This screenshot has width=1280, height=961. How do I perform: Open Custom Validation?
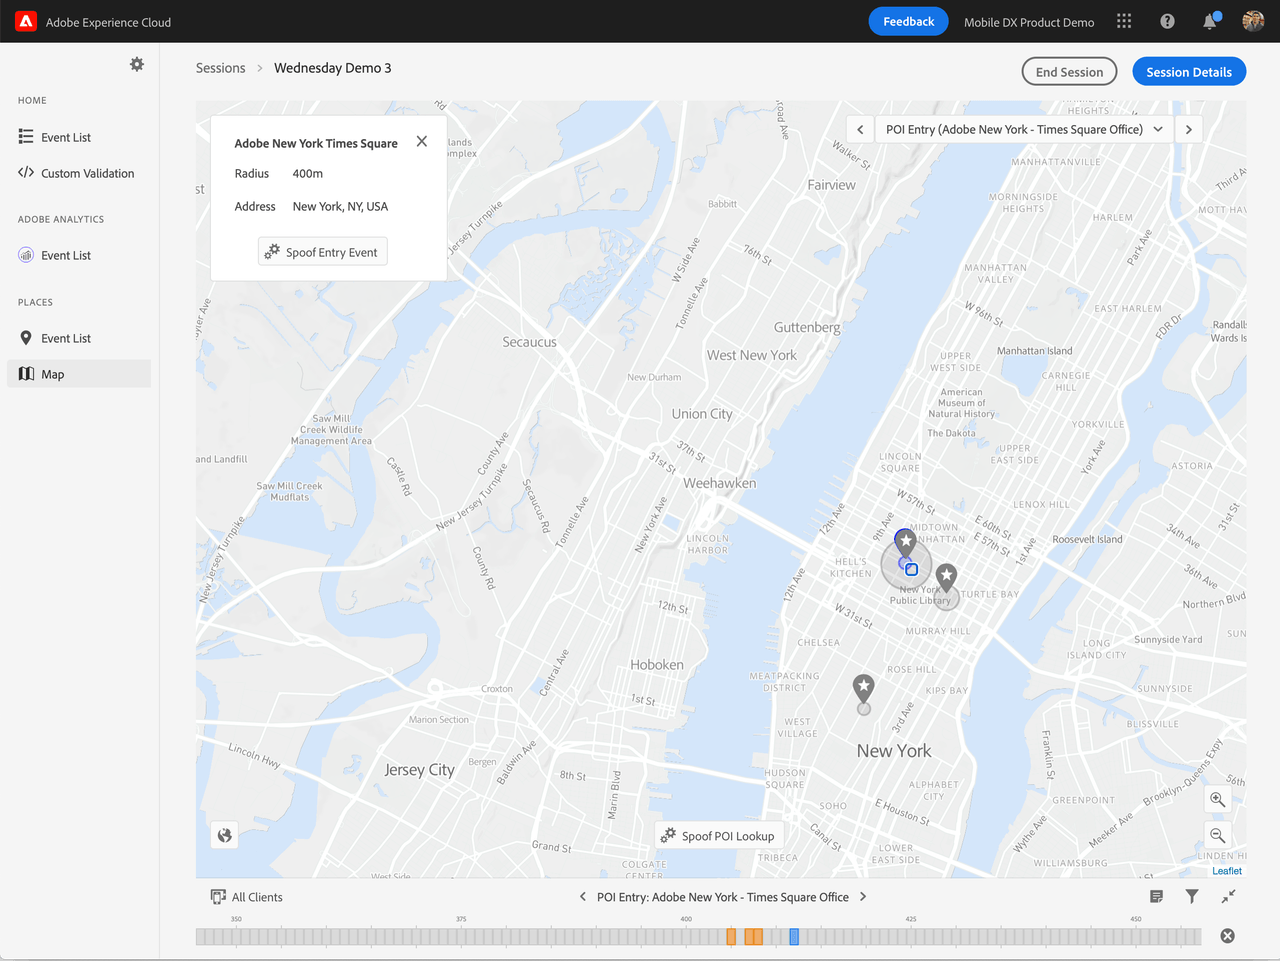click(x=79, y=173)
